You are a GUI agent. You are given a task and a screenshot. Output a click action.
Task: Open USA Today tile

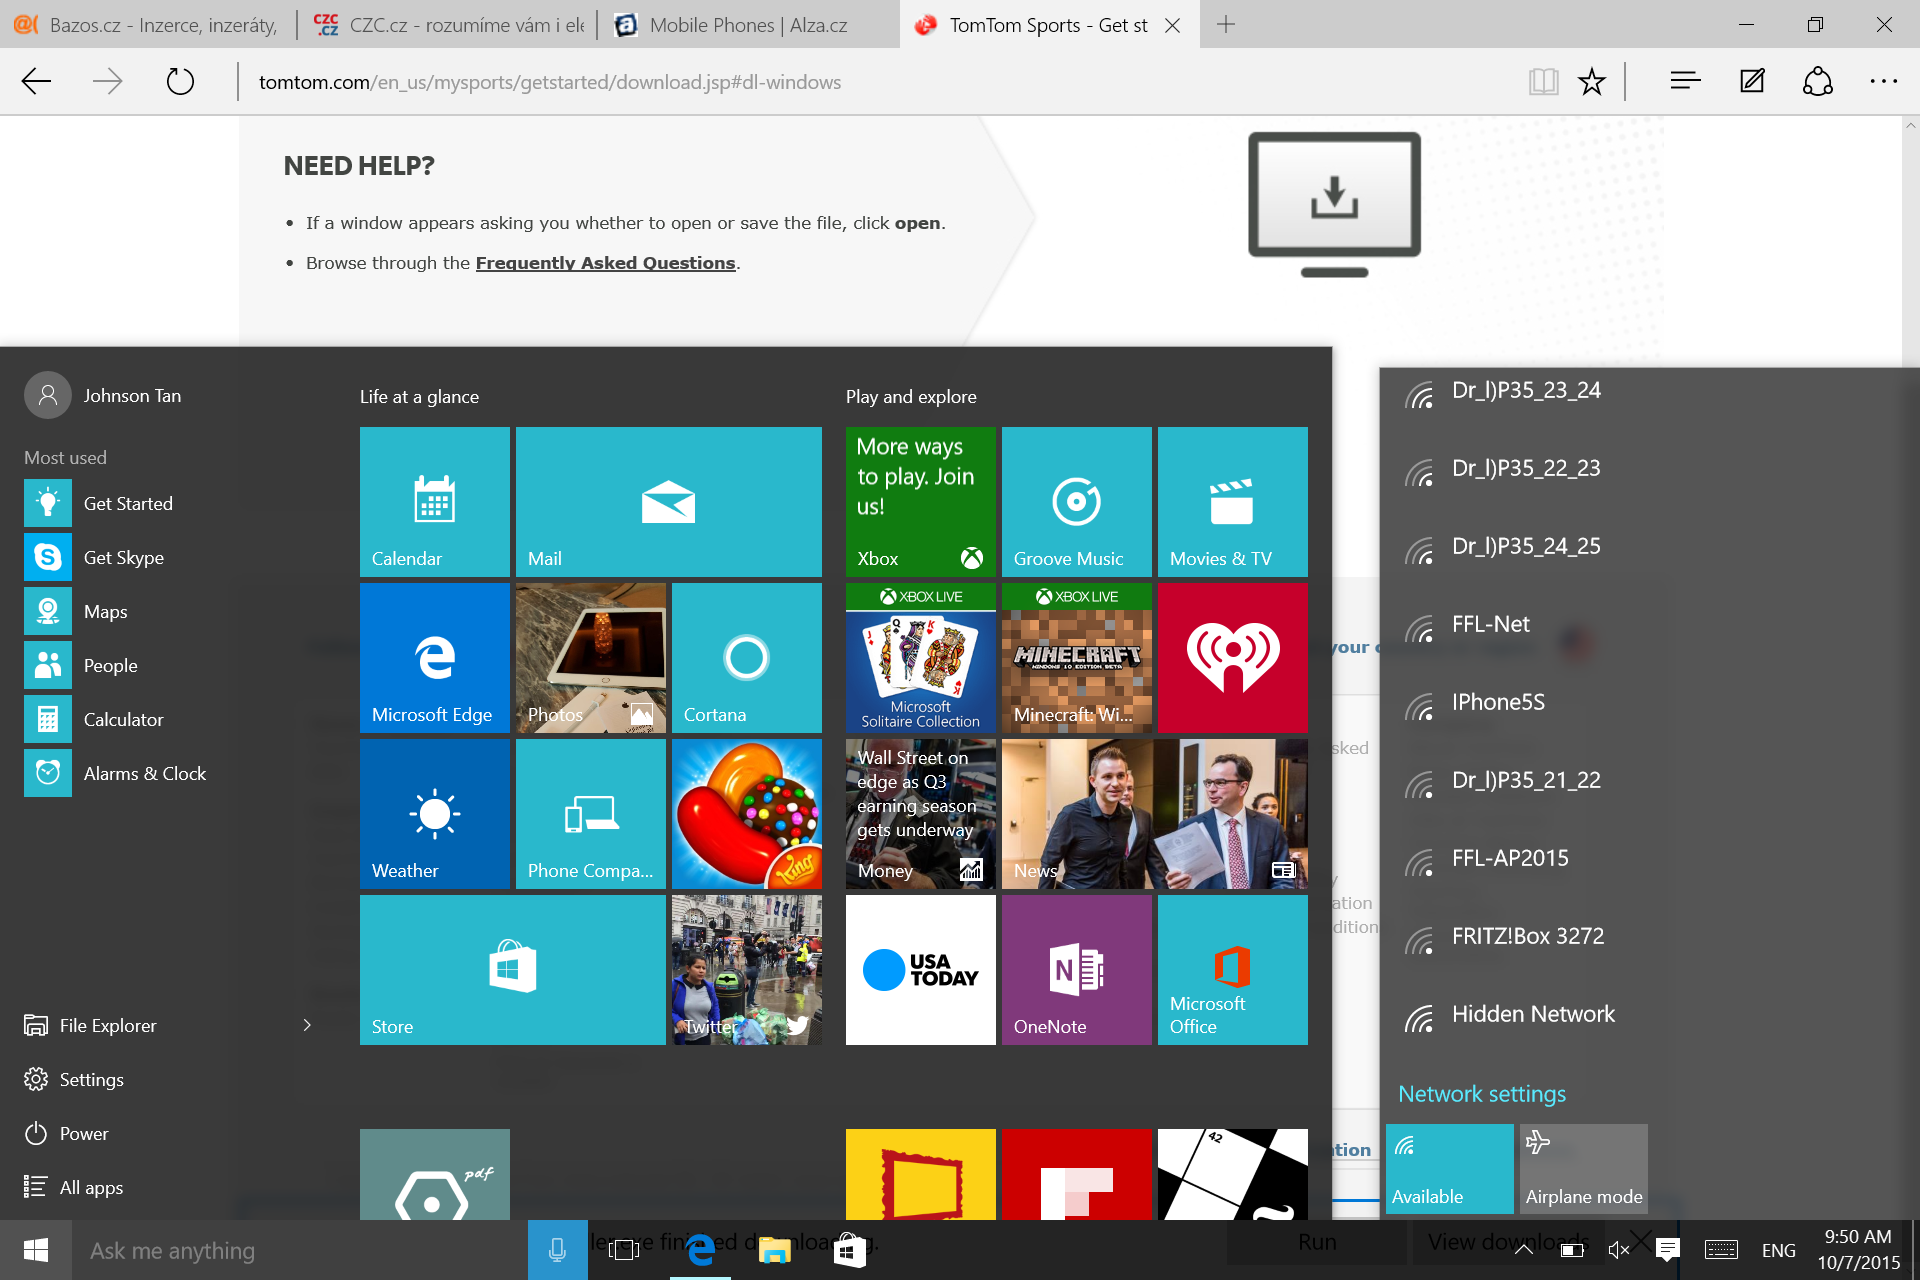(x=920, y=969)
